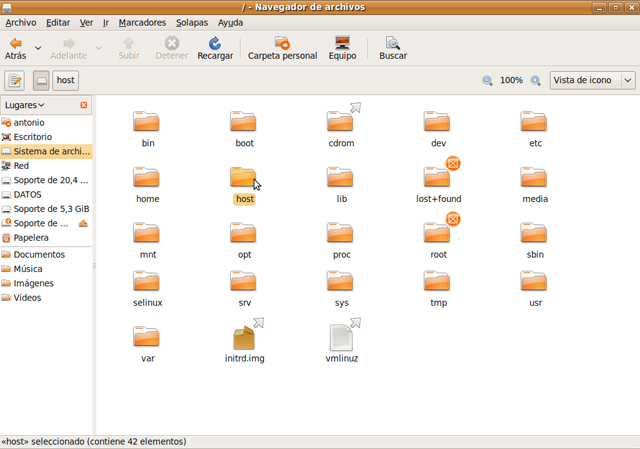Screen dimensions: 640x449
Task: Toggle text-based location entry with pencil button
Action: pos(15,81)
